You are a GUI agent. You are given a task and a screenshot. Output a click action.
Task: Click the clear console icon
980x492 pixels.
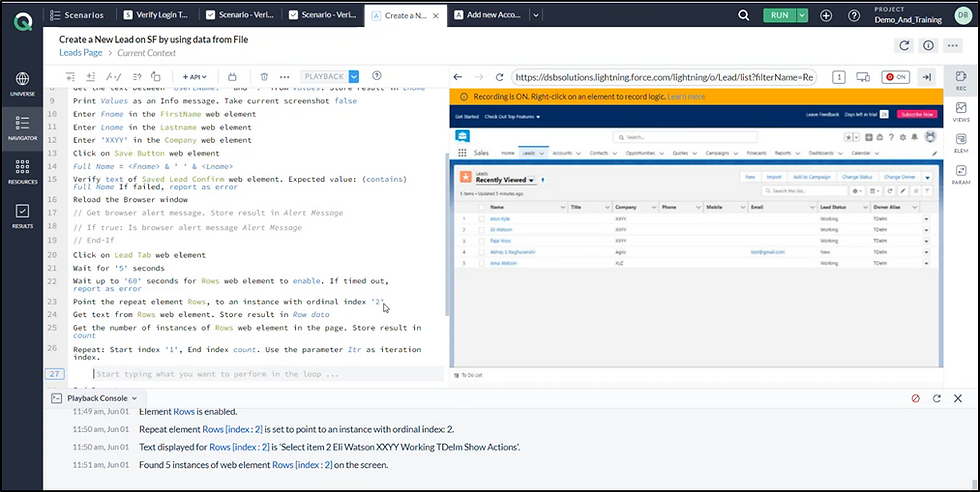click(916, 398)
